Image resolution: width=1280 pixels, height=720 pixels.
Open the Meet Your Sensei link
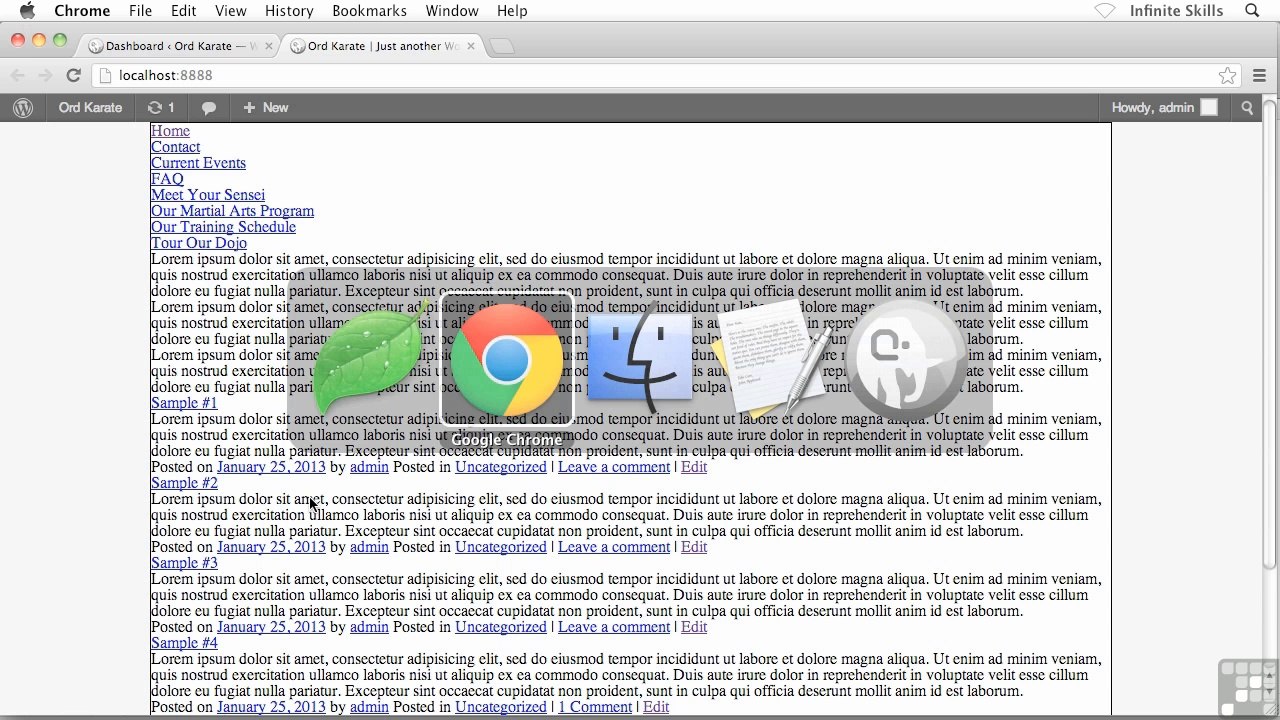click(x=208, y=195)
